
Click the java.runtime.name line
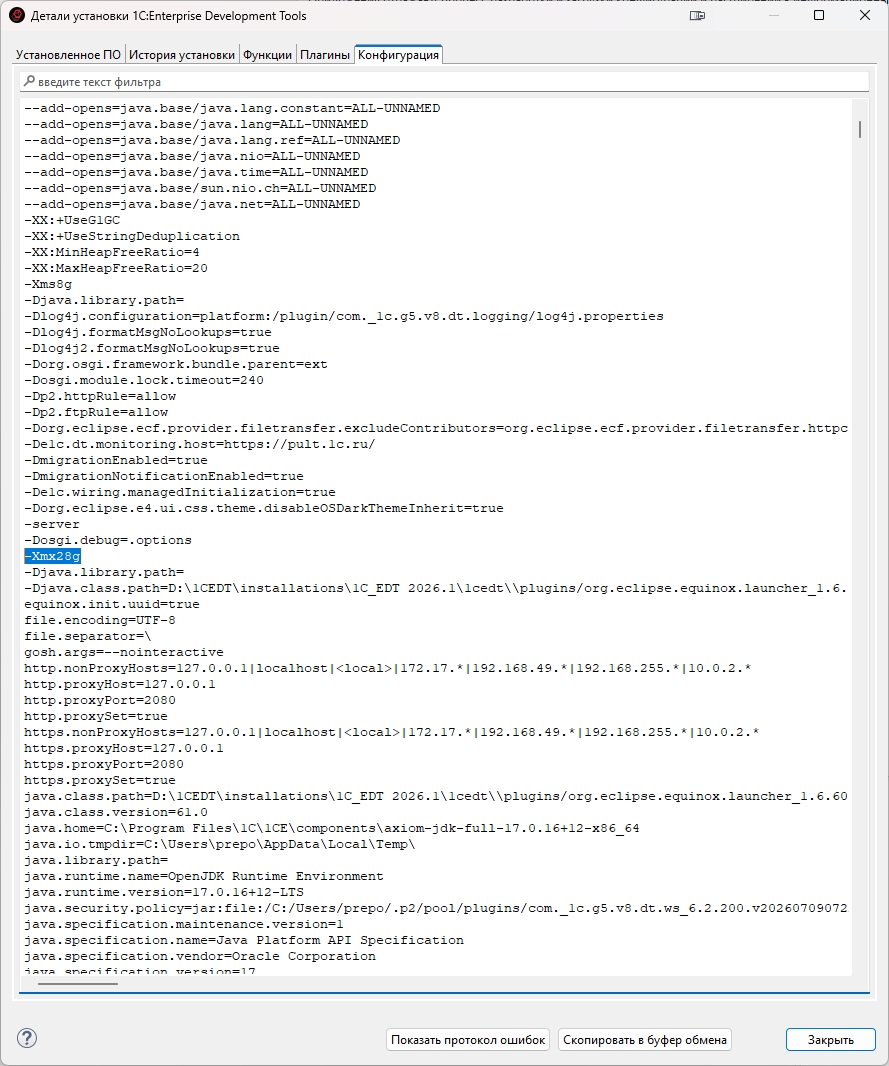[204, 876]
